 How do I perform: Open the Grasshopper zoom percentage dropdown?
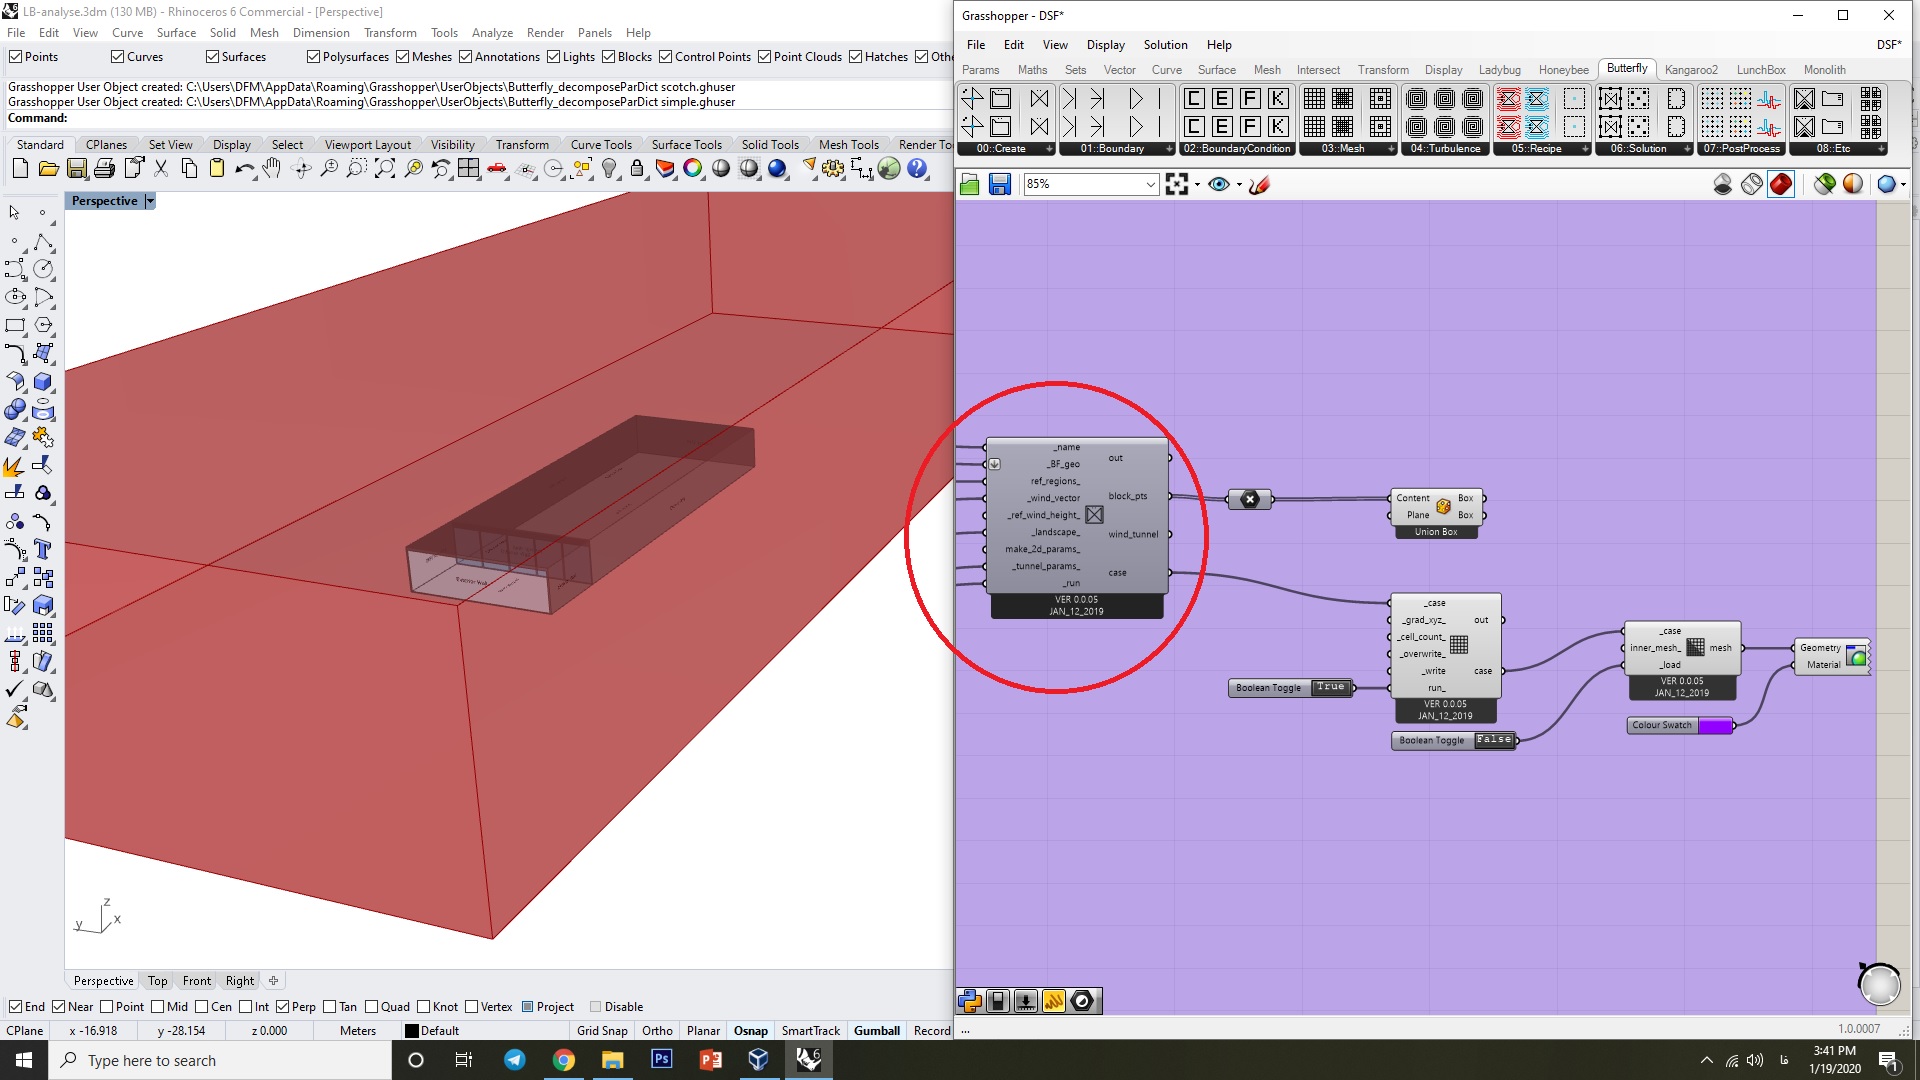pos(1150,184)
